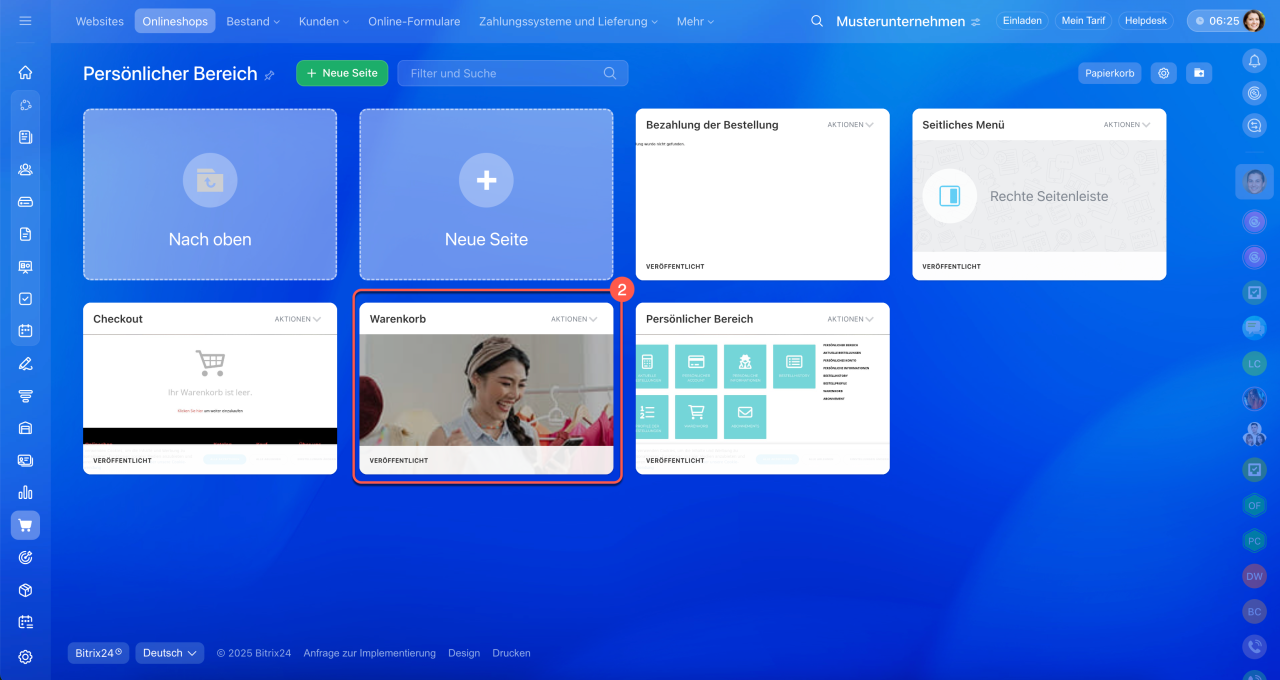Click the BC contact avatar in right panel

click(1254, 611)
